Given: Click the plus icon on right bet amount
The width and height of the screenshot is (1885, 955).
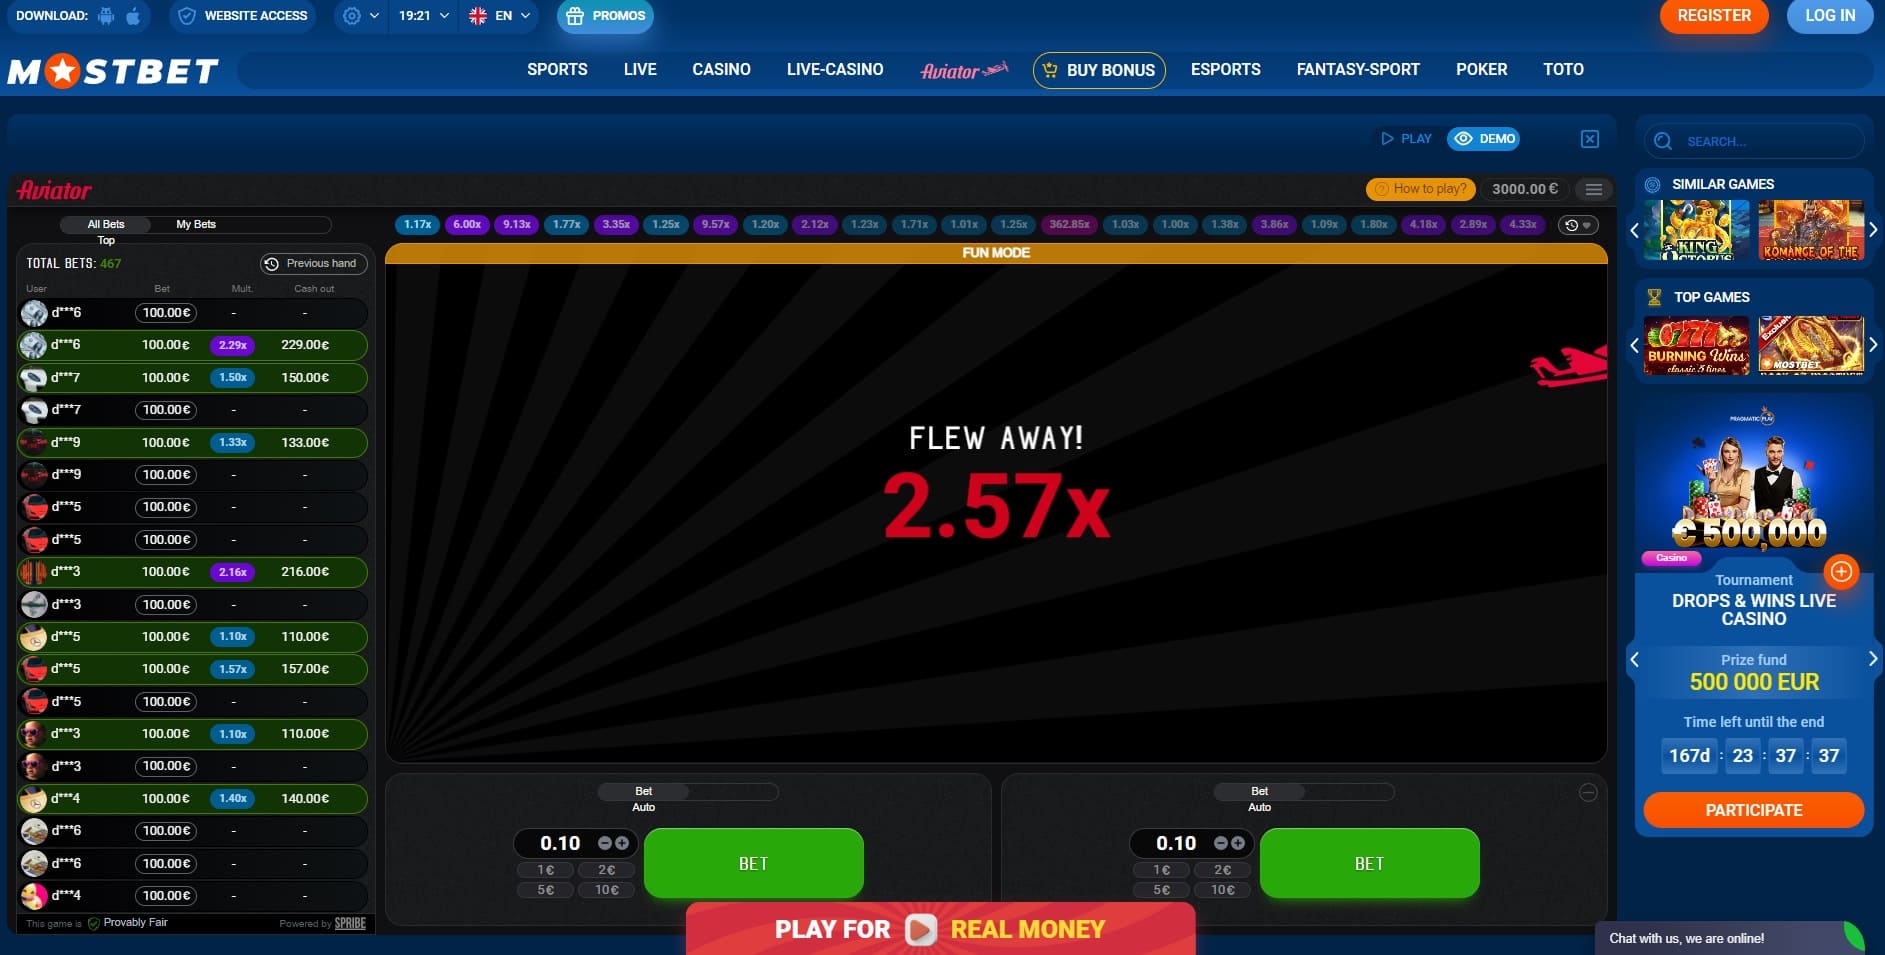Looking at the screenshot, I should 1238,843.
